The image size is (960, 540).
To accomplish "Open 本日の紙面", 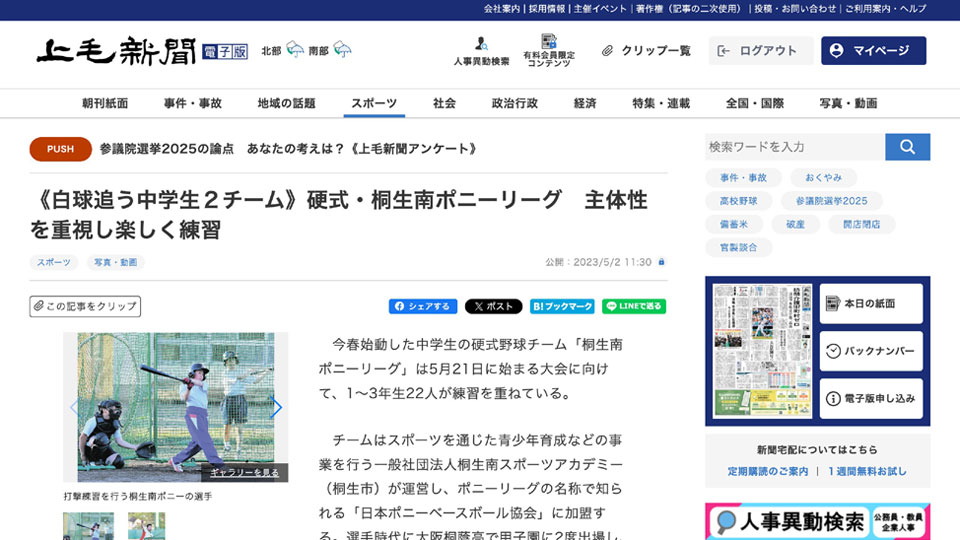I will pos(871,303).
